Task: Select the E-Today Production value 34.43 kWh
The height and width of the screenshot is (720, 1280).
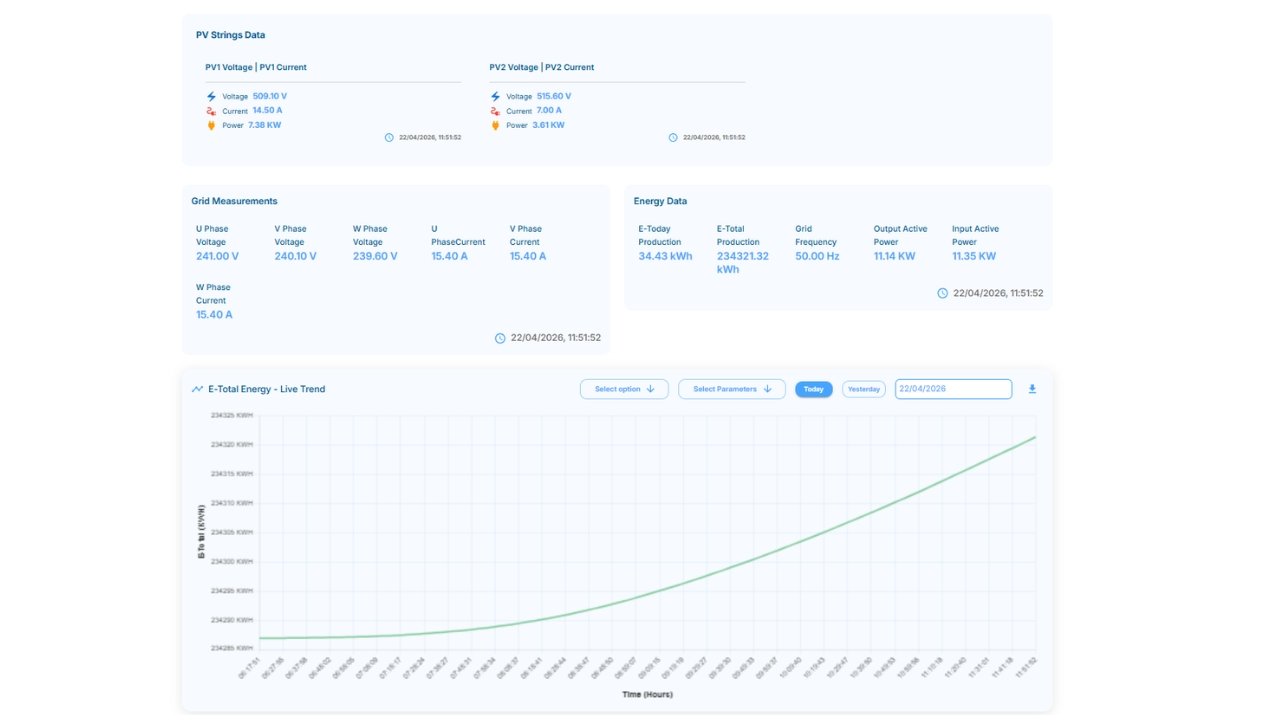Action: (665, 256)
